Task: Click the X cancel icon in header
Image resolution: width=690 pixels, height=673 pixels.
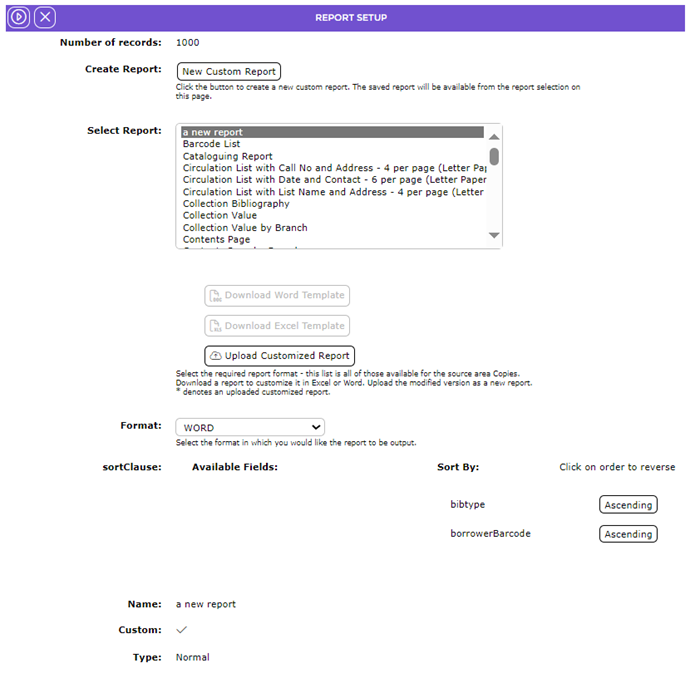Action: pyautogui.click(x=45, y=18)
